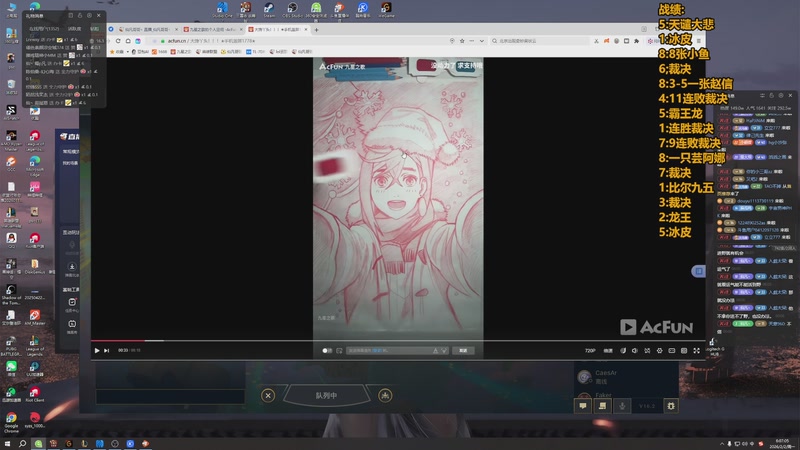The image size is (800, 450).
Task: Switch to widescreen theater mode
Action: [x=672, y=351]
